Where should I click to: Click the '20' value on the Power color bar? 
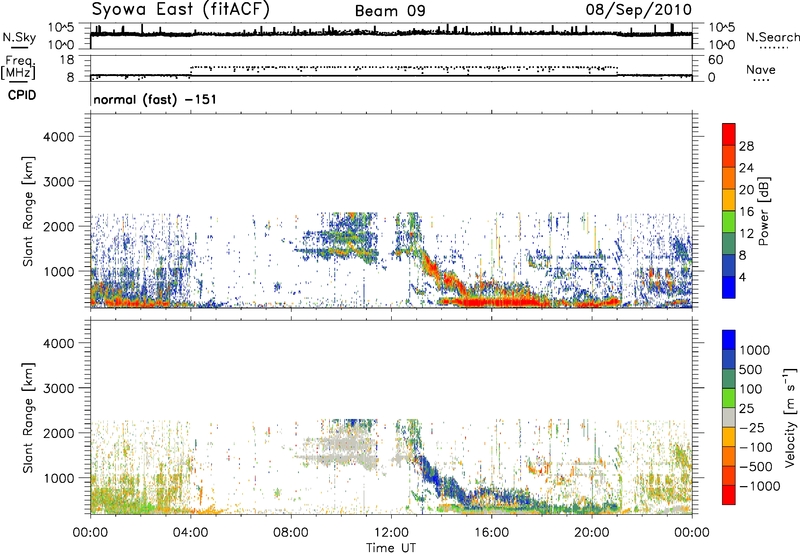click(x=746, y=190)
